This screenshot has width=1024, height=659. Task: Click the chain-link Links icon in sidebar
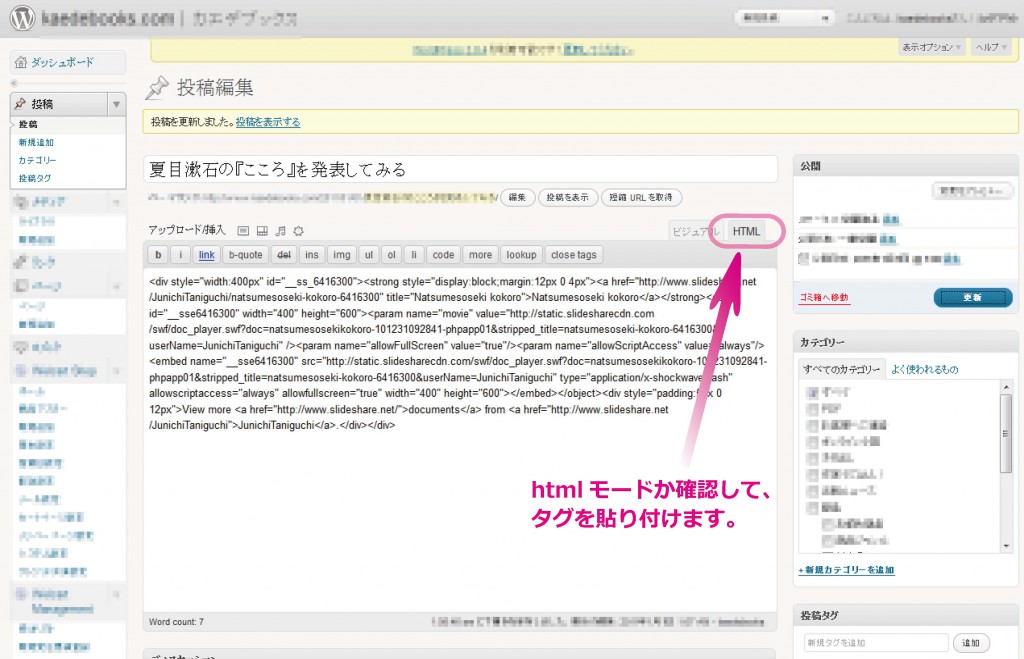pyautogui.click(x=21, y=262)
